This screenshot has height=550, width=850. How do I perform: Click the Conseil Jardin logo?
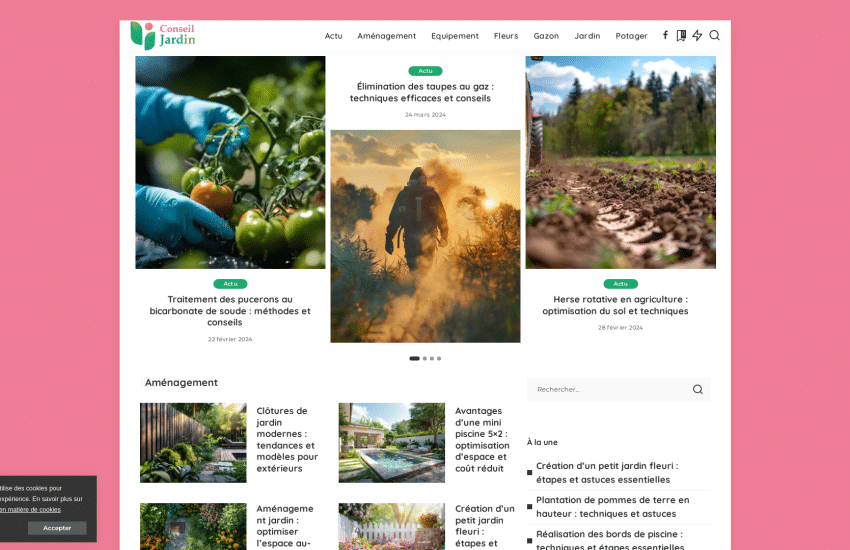(163, 35)
